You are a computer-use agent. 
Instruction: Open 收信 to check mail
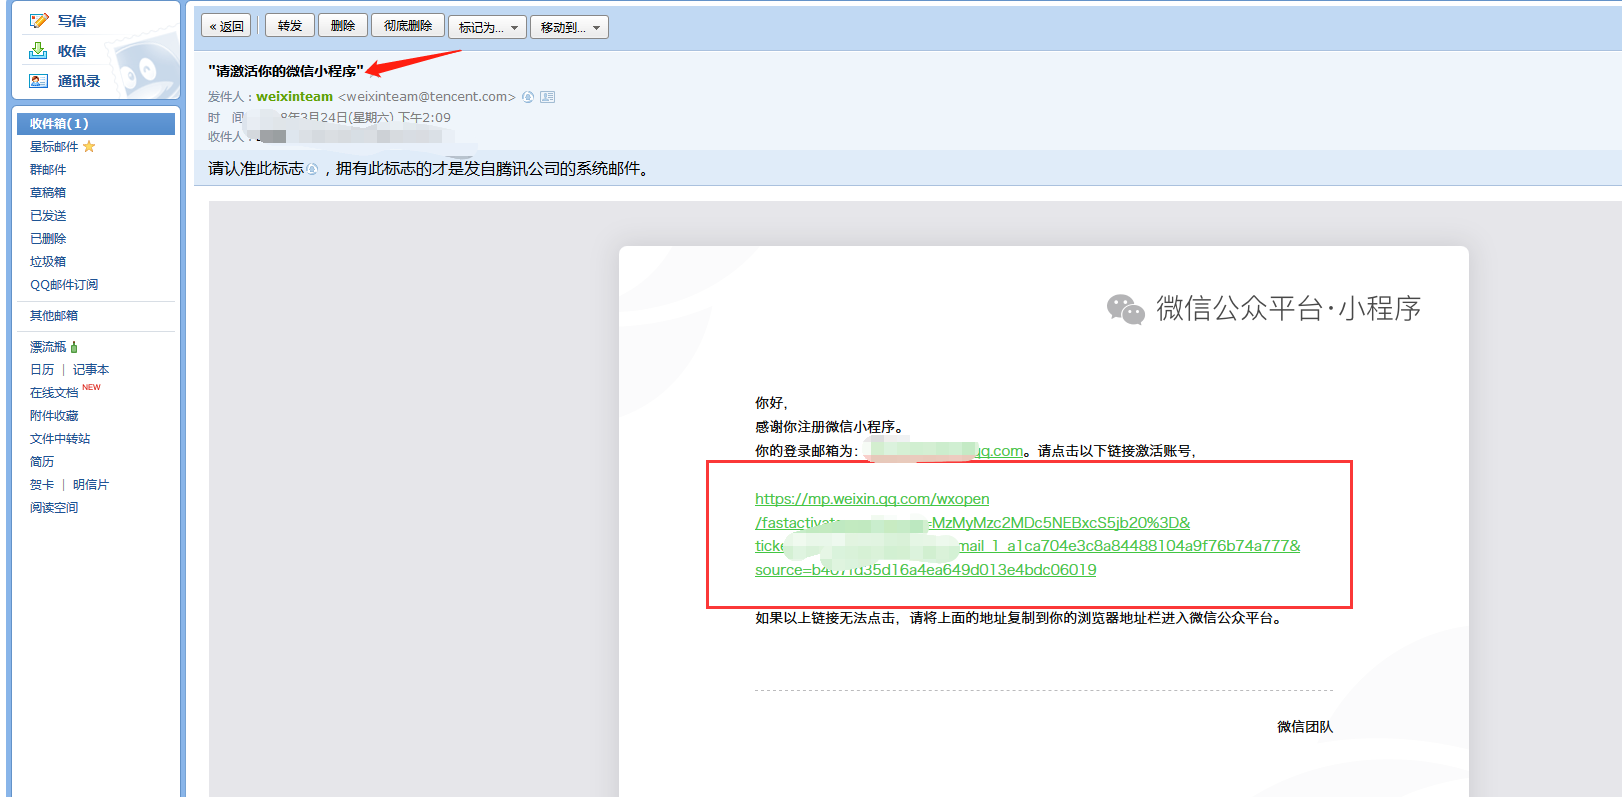click(x=71, y=51)
